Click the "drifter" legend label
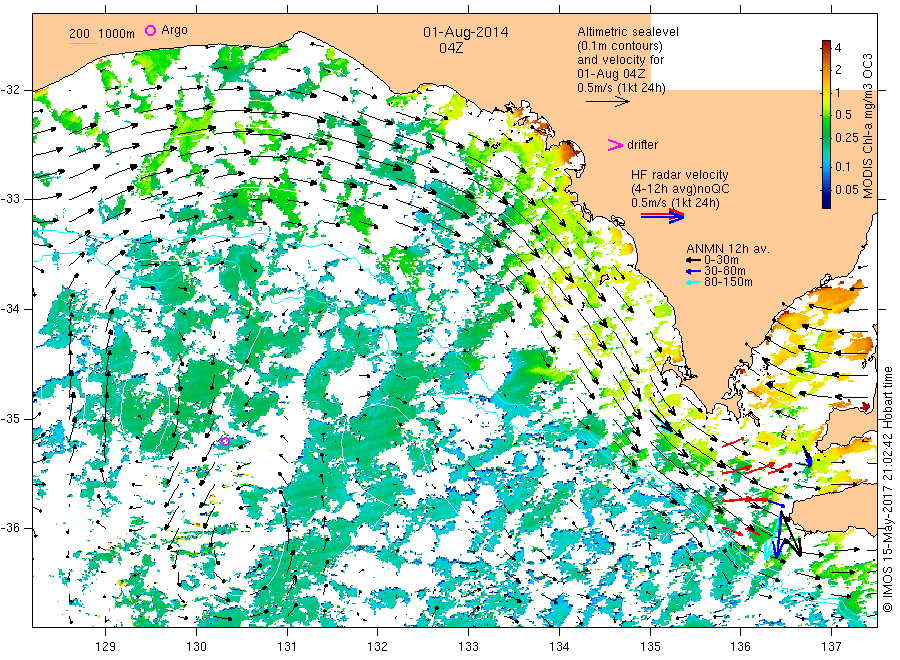900x660 pixels. 642,145
